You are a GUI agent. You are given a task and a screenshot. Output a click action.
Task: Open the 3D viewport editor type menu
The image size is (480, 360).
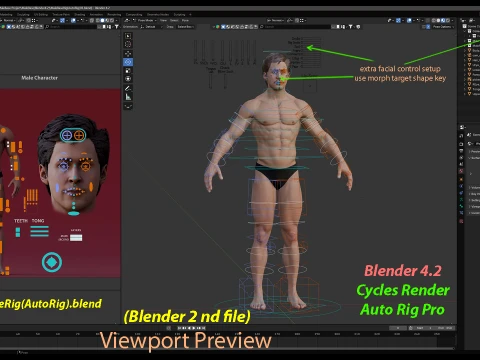coord(127,20)
